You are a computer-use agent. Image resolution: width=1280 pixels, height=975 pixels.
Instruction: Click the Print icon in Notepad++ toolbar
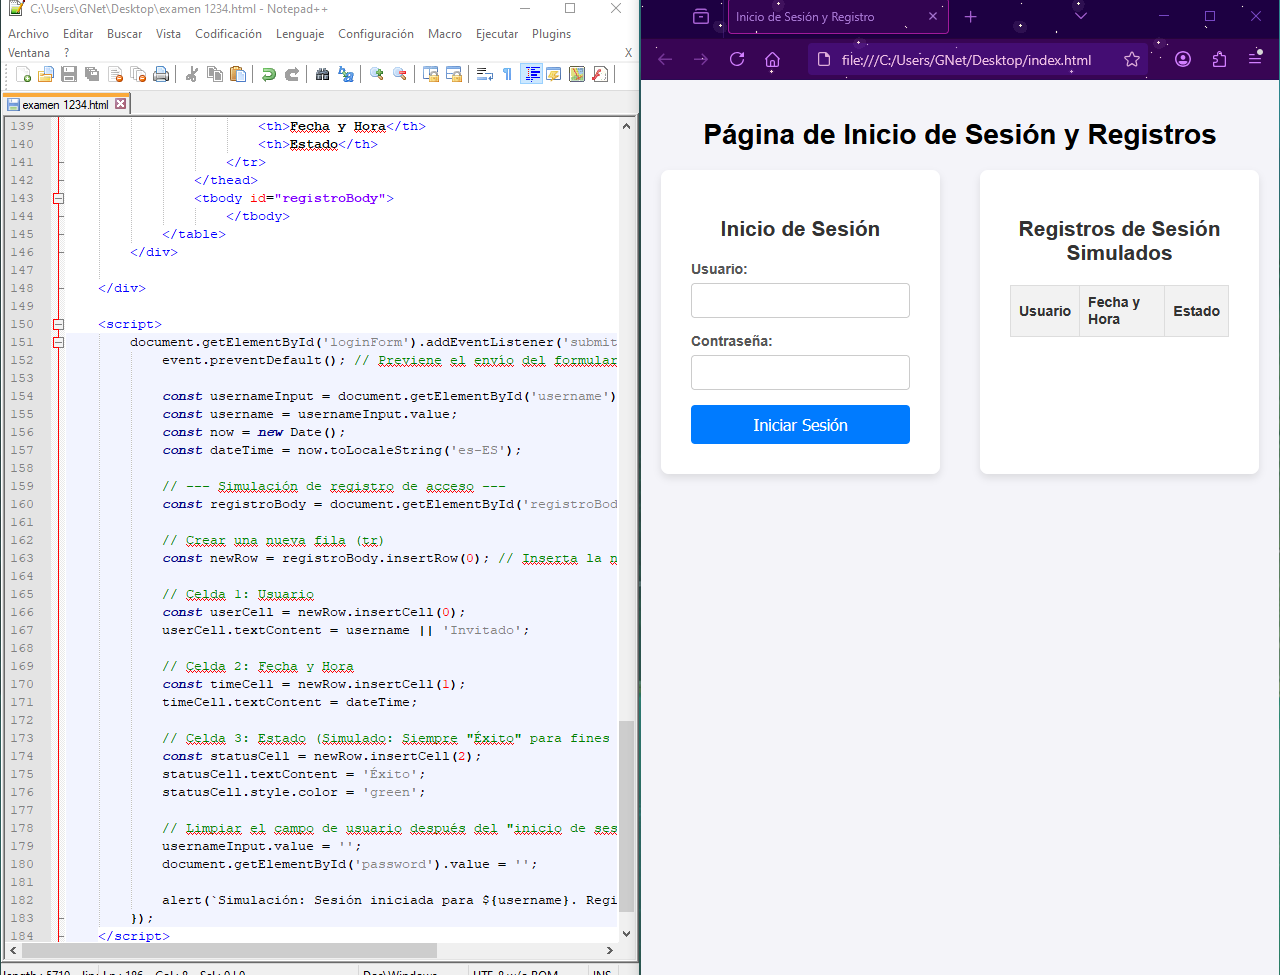tap(161, 74)
